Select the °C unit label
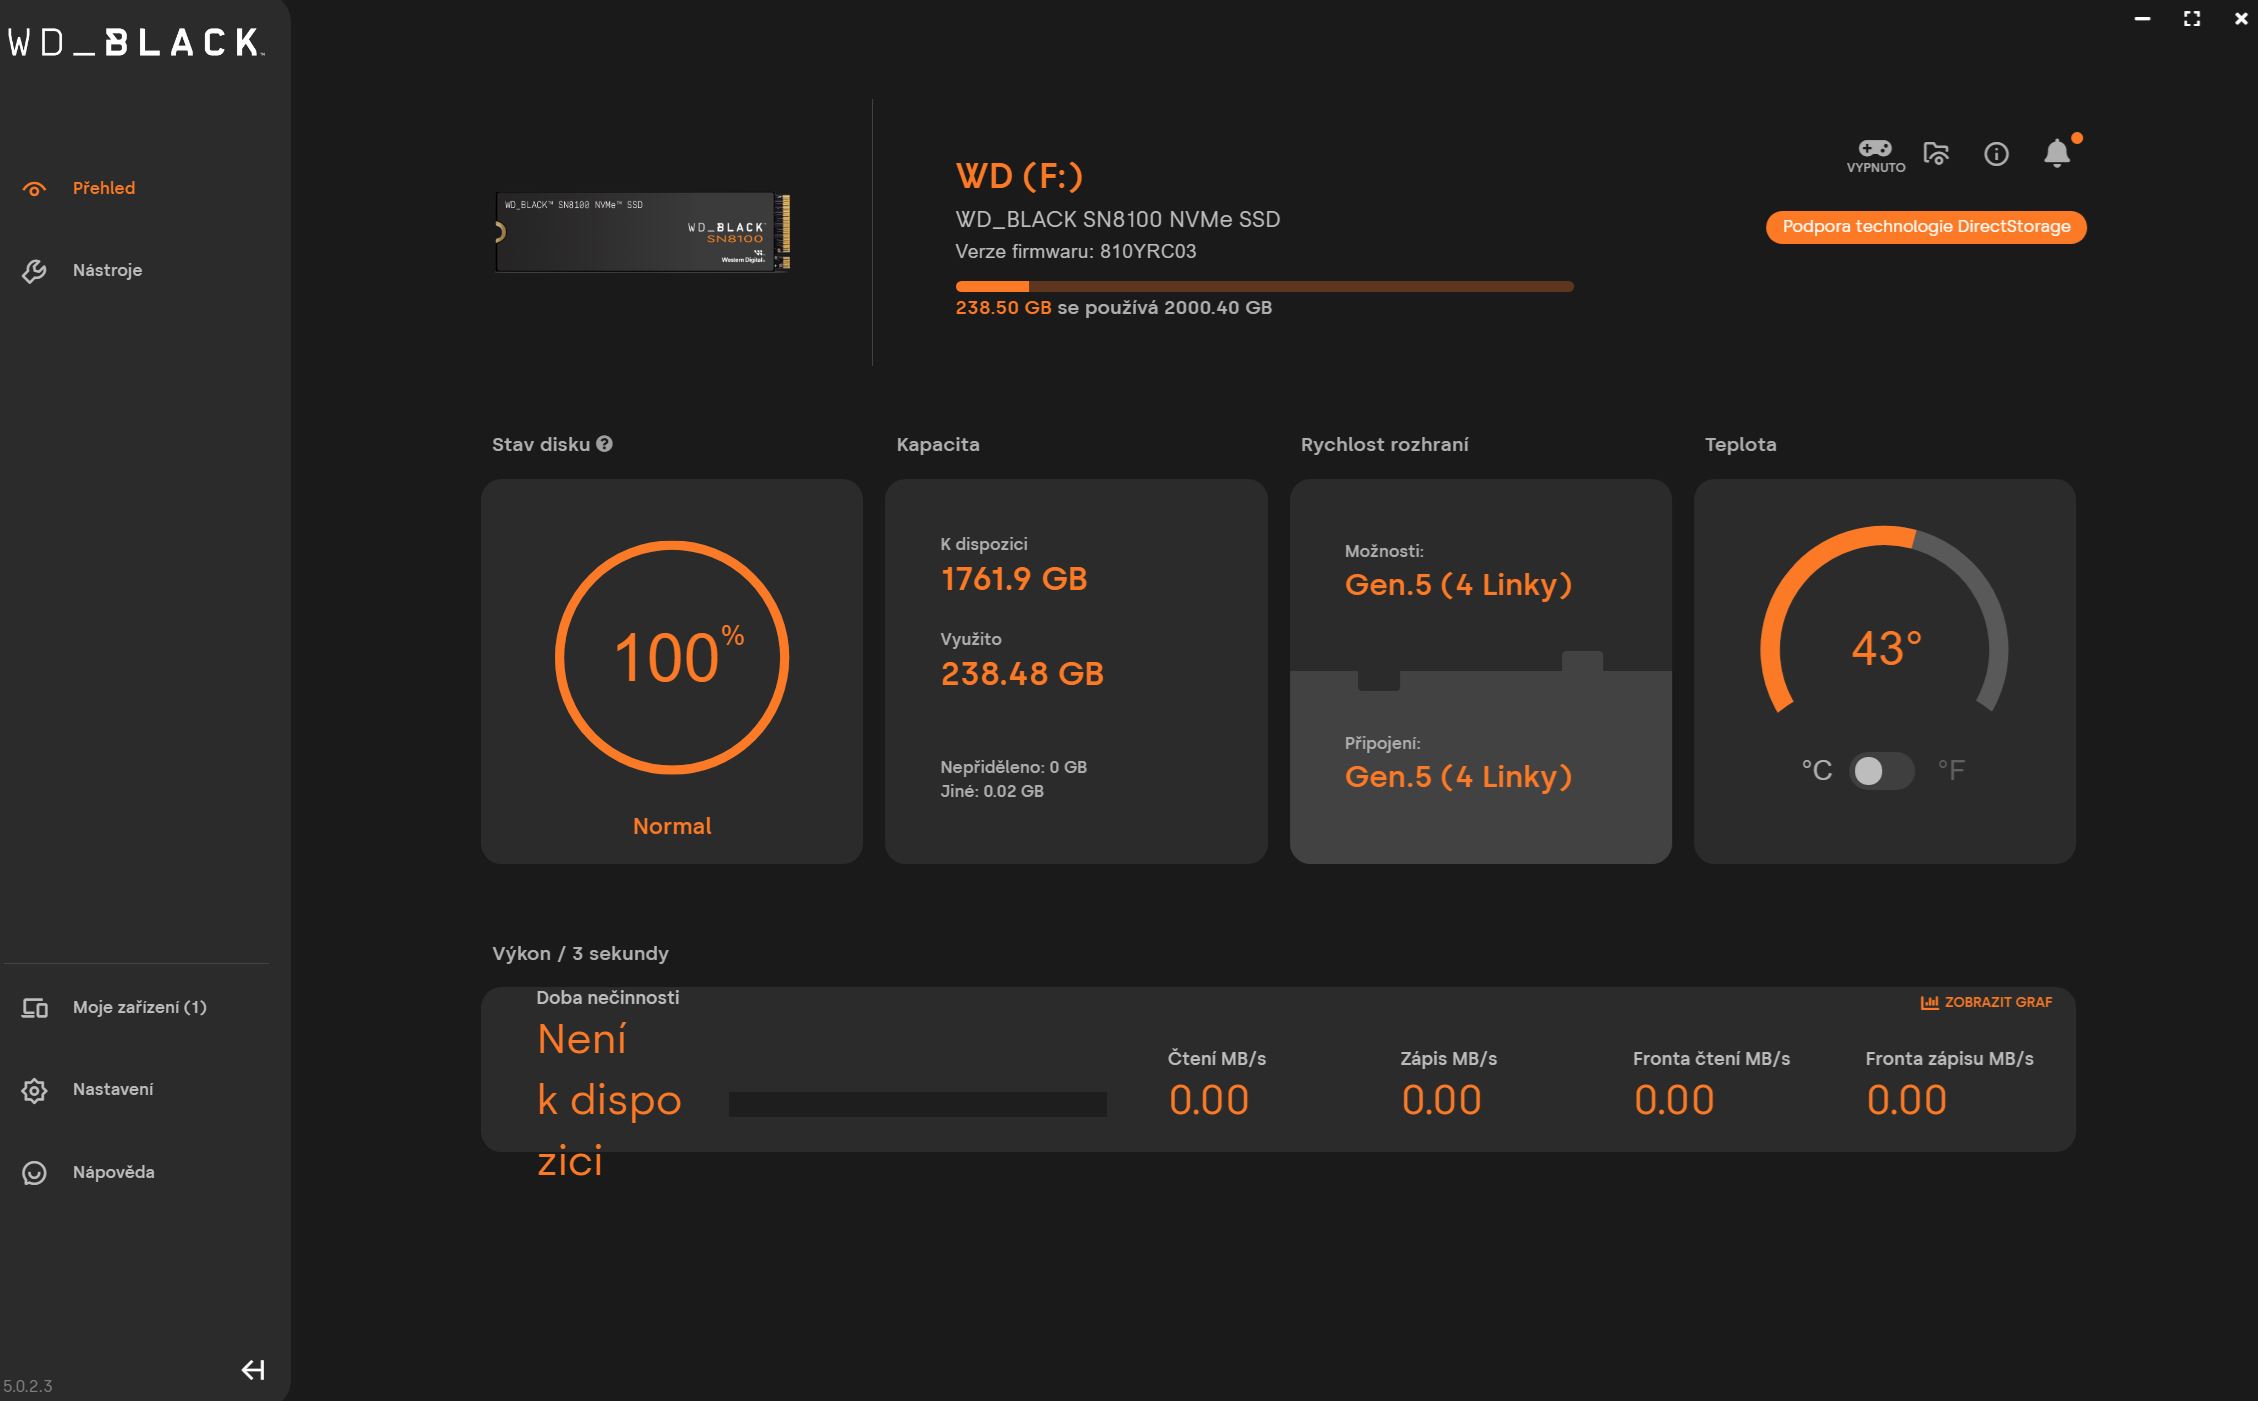The height and width of the screenshot is (1401, 2258). tap(1816, 771)
